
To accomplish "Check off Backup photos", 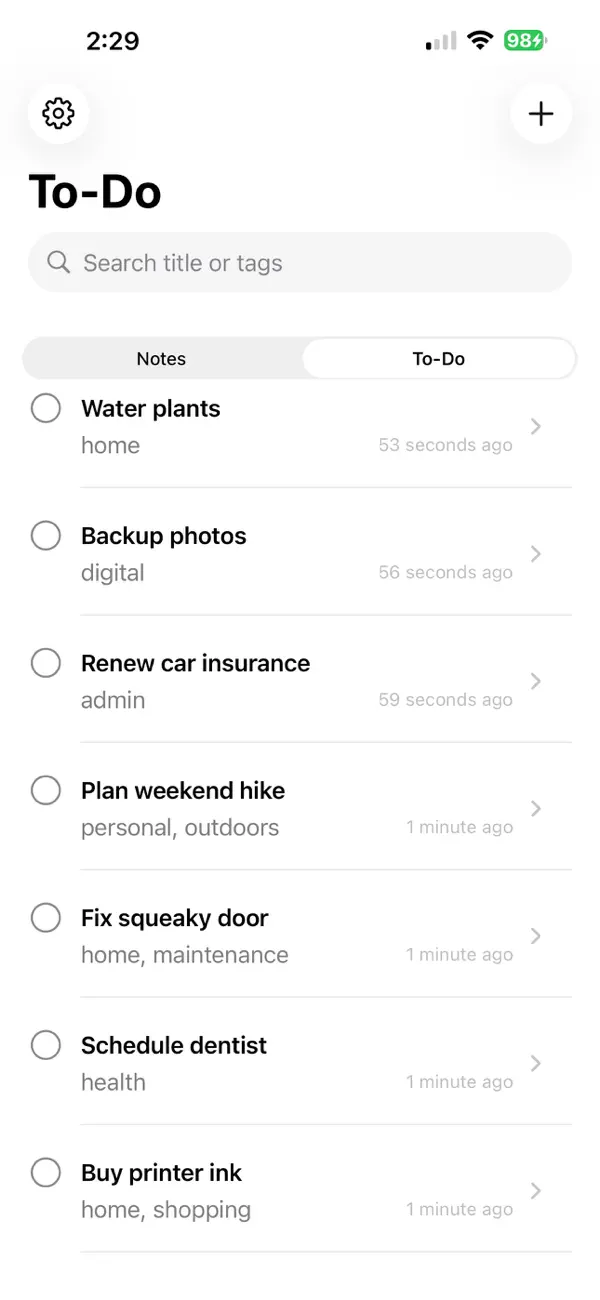I will (x=46, y=535).
